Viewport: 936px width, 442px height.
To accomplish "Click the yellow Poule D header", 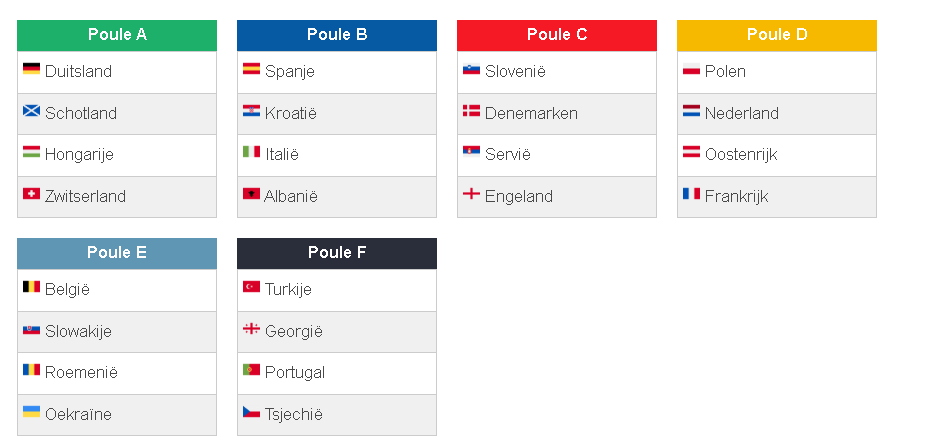I will tap(777, 35).
